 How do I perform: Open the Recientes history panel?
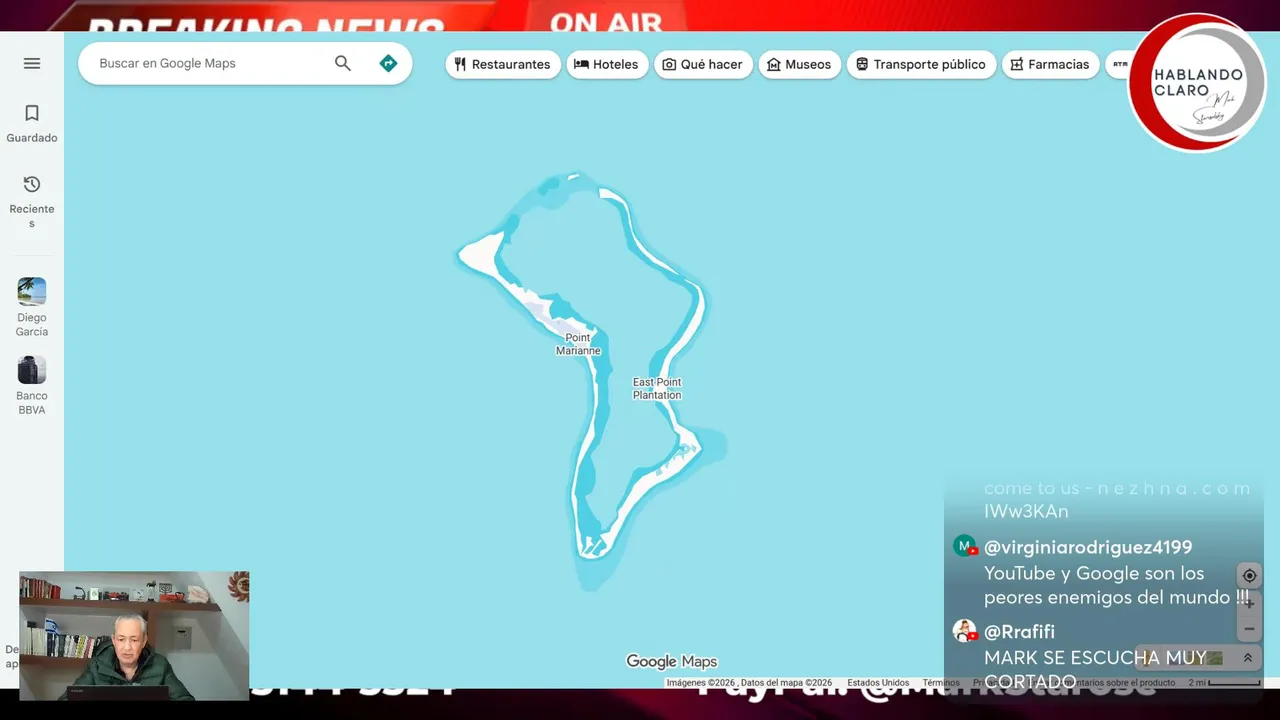32,201
